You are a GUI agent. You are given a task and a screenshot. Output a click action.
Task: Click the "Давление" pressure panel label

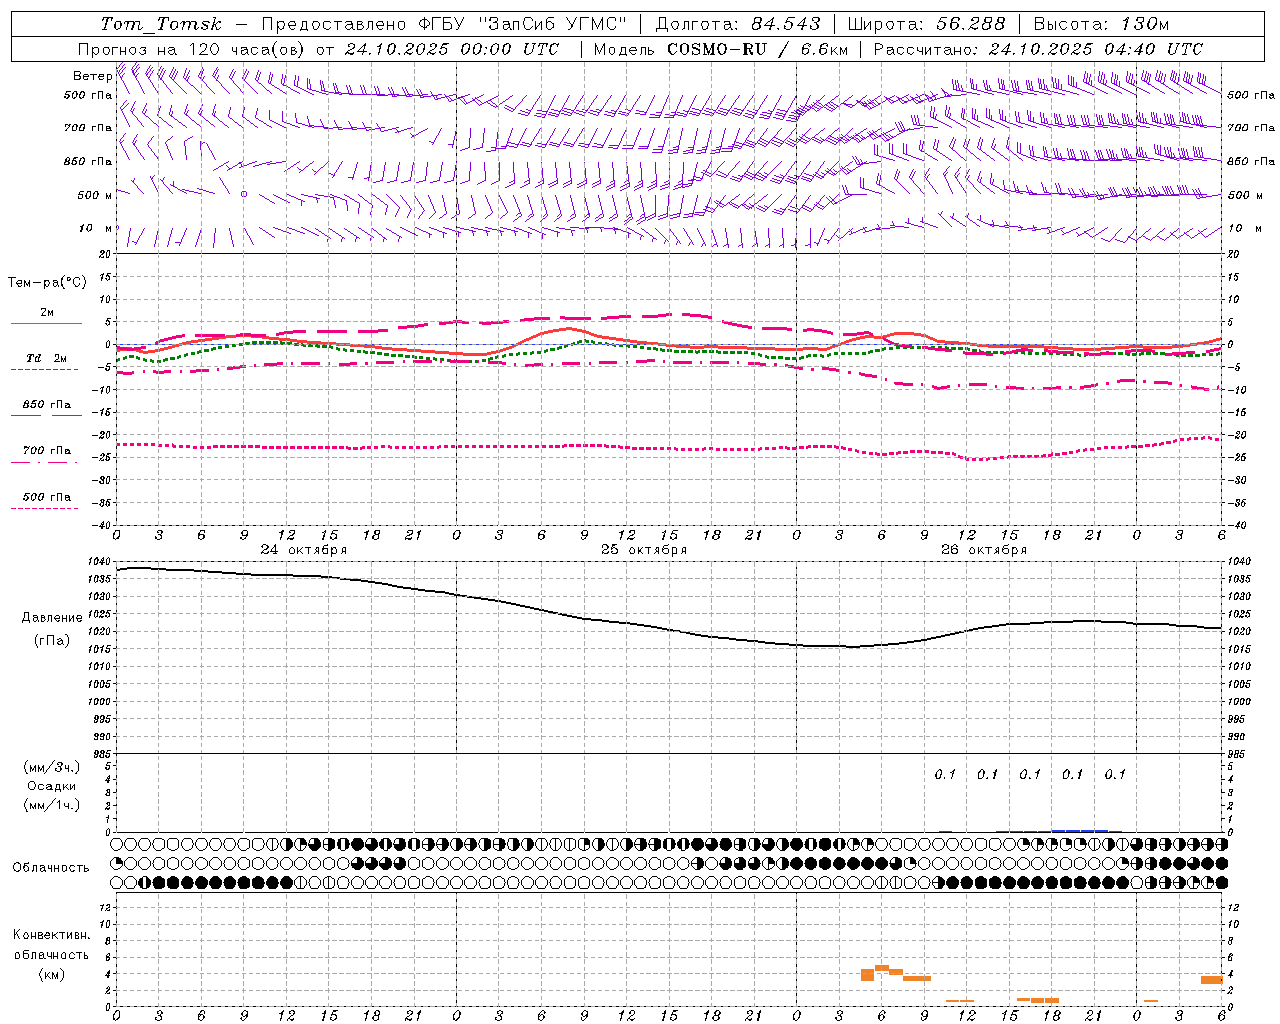[52, 618]
